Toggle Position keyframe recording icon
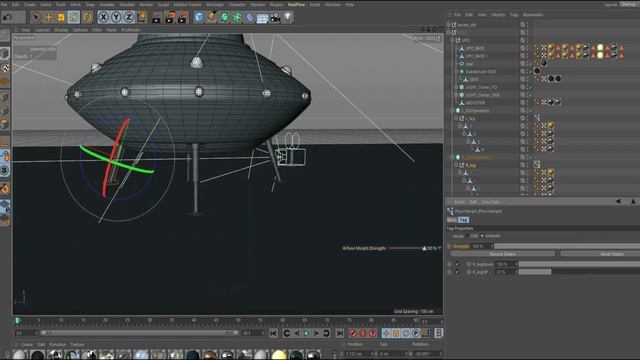Screen dimensions: 640x360 click(x=386, y=333)
